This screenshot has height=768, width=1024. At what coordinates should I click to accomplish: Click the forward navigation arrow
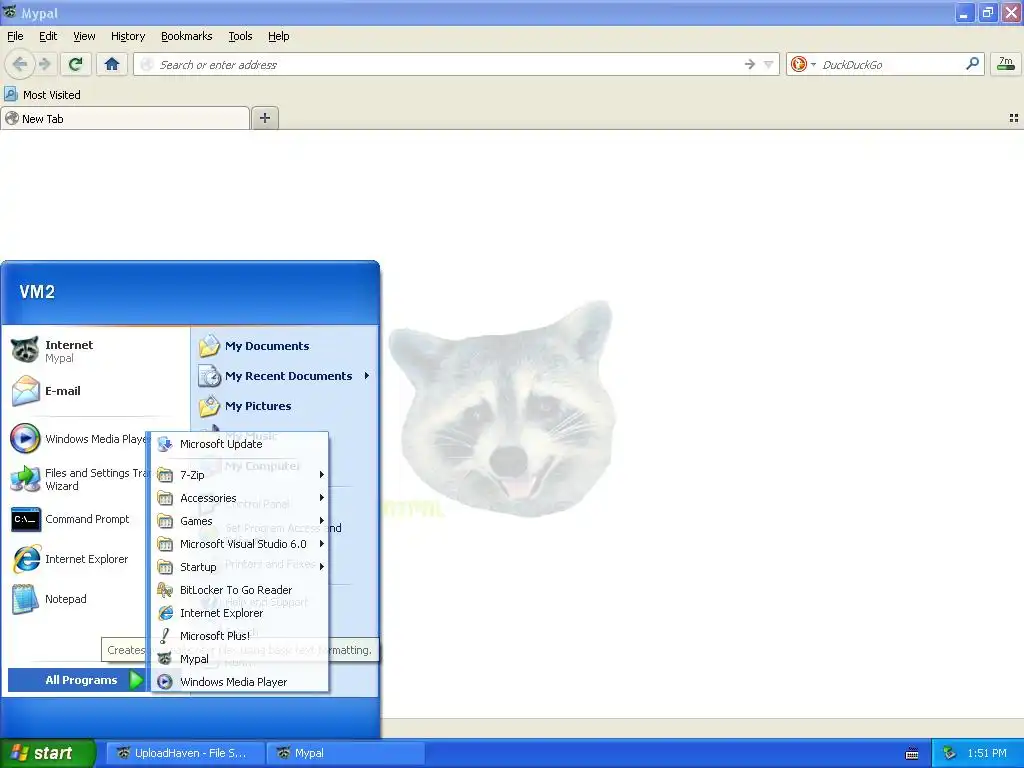[44, 64]
